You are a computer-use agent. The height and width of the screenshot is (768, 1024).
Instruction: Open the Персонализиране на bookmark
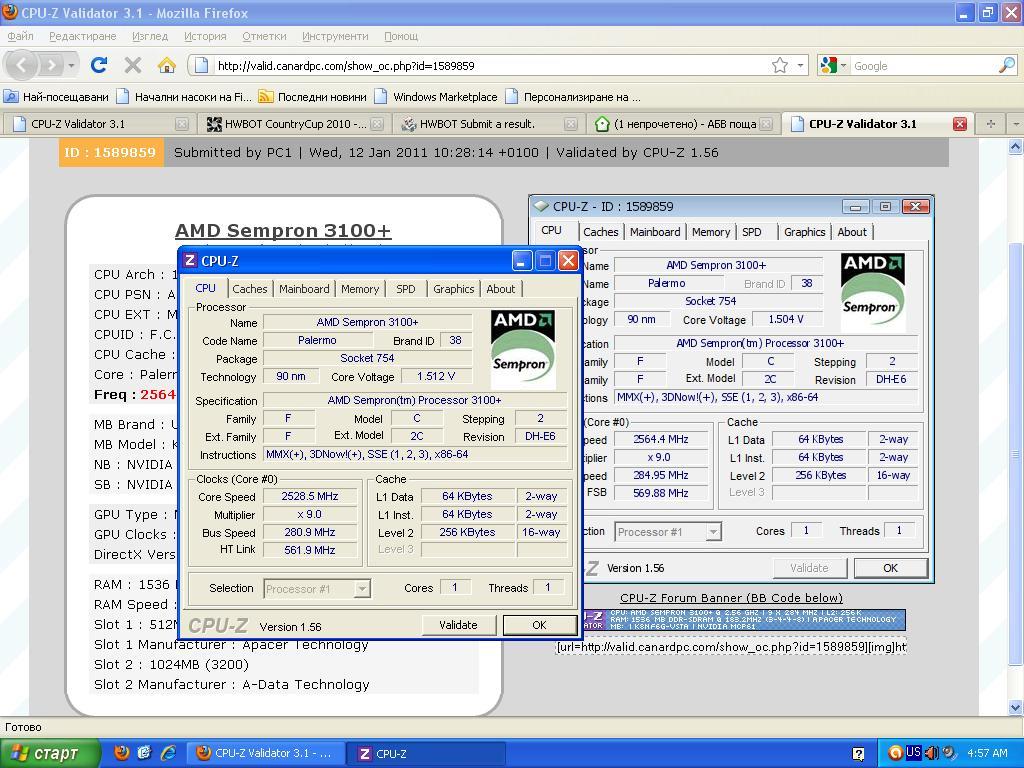tap(573, 97)
